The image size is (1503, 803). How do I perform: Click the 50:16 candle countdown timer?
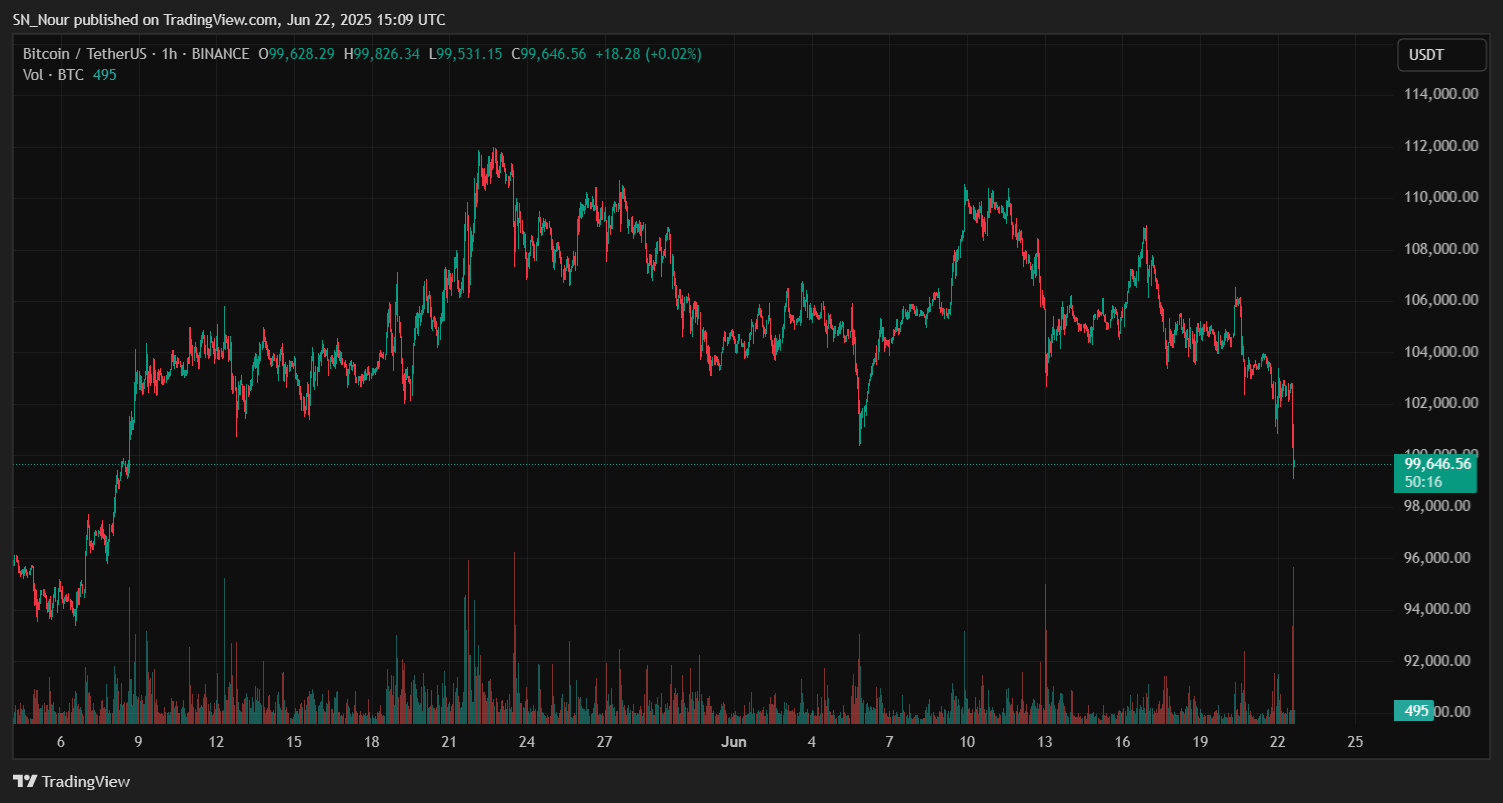(1422, 481)
